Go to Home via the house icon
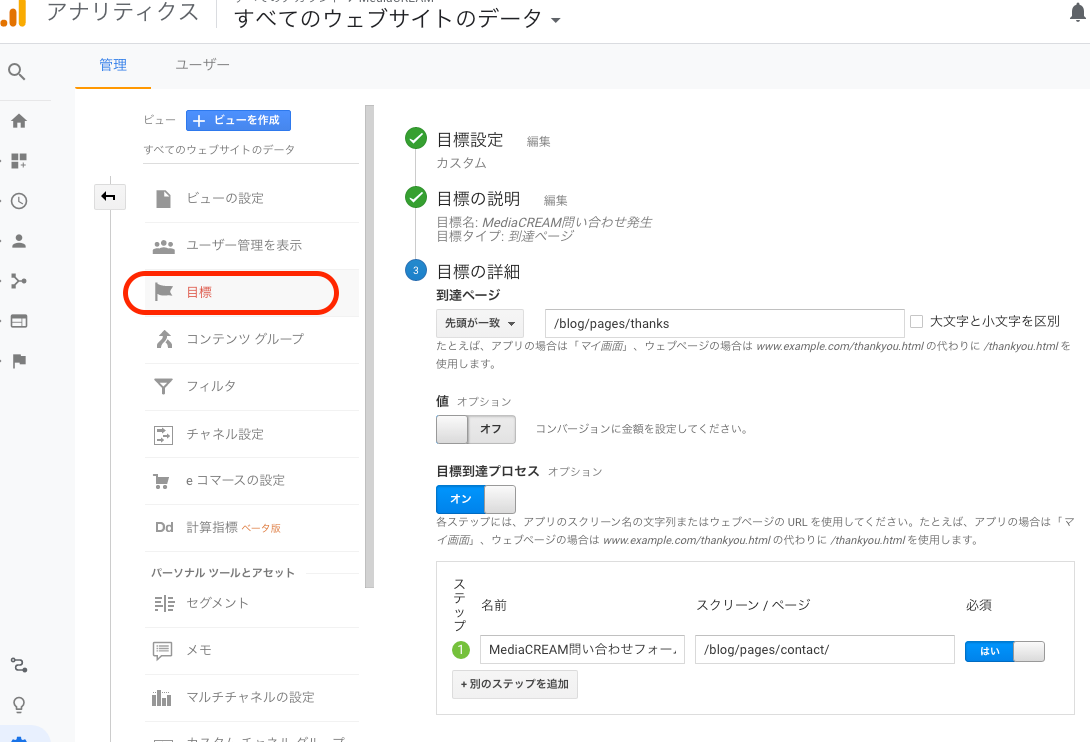Screen dimensions: 1090x742 pyautogui.click(x=19, y=121)
